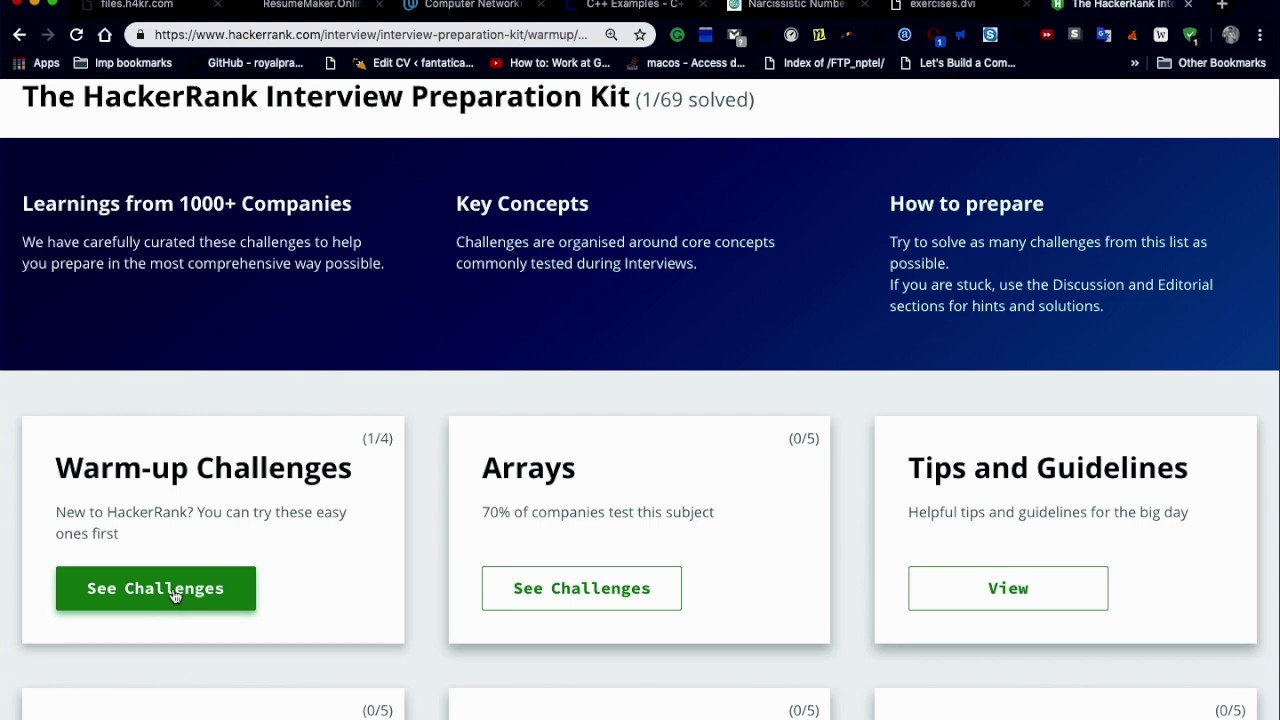Open the GitHub - royalpra bookmark

click(x=245, y=63)
